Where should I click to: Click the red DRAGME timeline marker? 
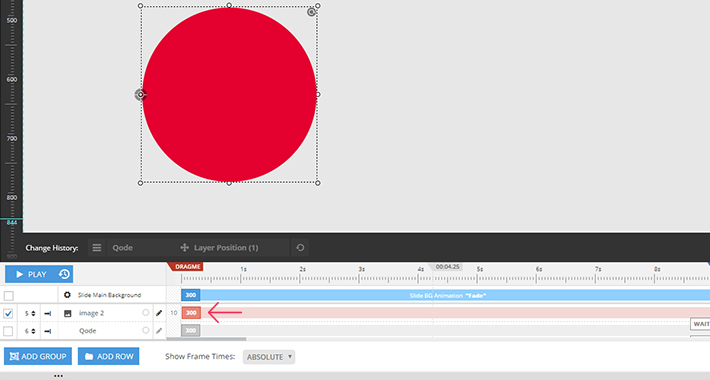coord(186,267)
